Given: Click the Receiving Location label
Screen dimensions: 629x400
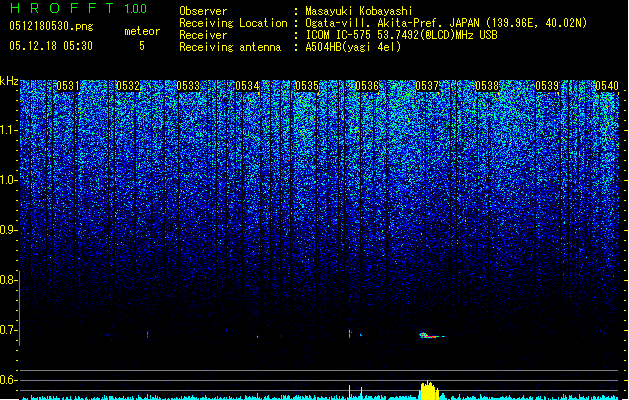Looking at the screenshot, I should pyautogui.click(x=233, y=23).
